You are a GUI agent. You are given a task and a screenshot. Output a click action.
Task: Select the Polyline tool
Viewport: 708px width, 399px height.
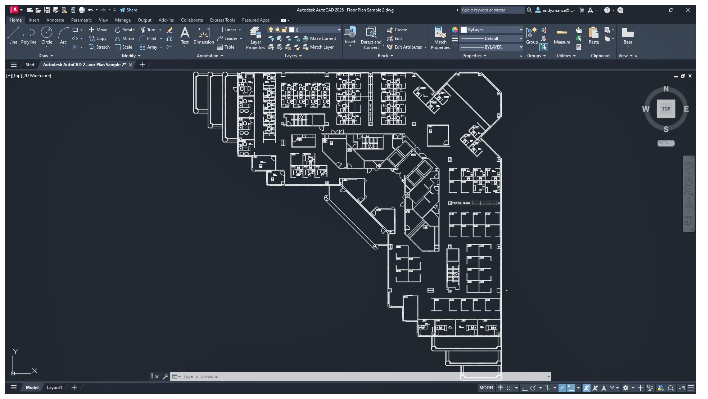(x=29, y=35)
